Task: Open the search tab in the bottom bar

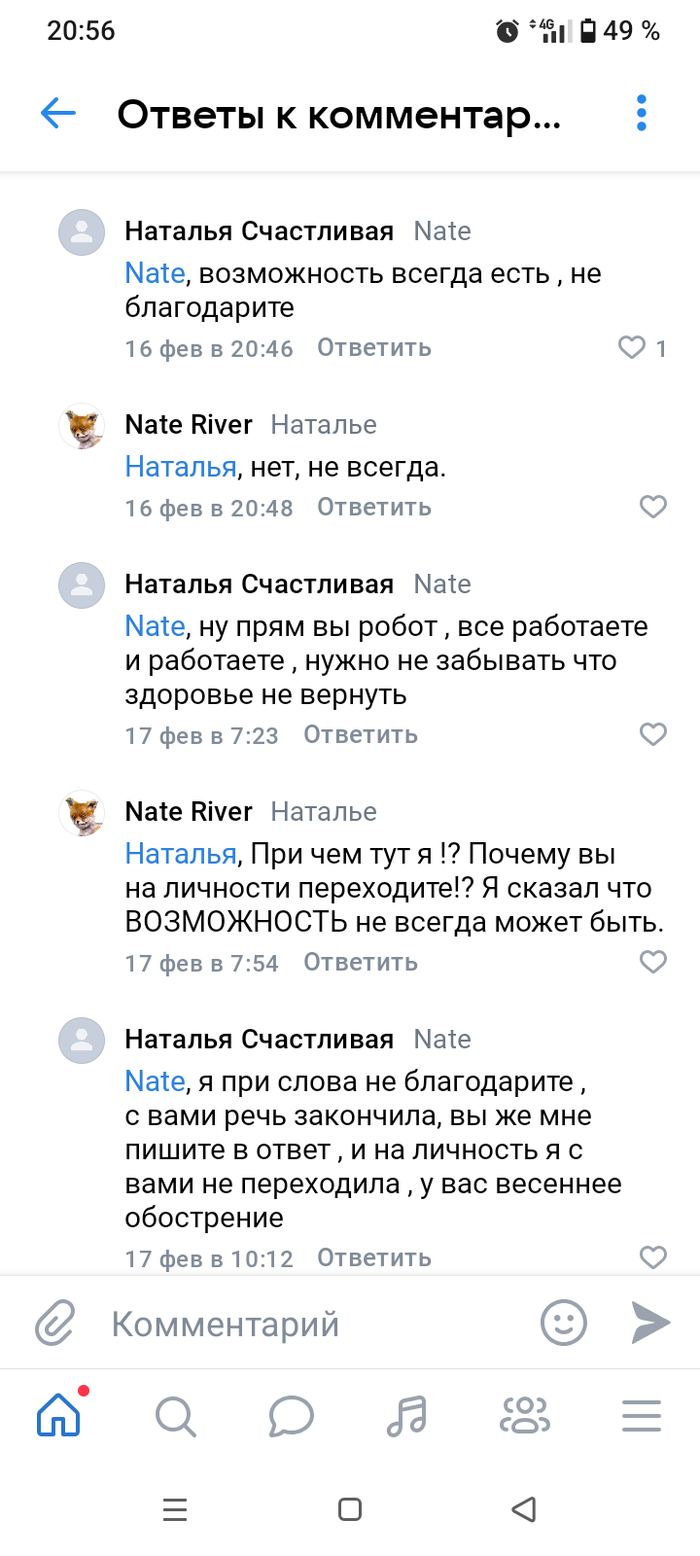Action: coord(175,1416)
